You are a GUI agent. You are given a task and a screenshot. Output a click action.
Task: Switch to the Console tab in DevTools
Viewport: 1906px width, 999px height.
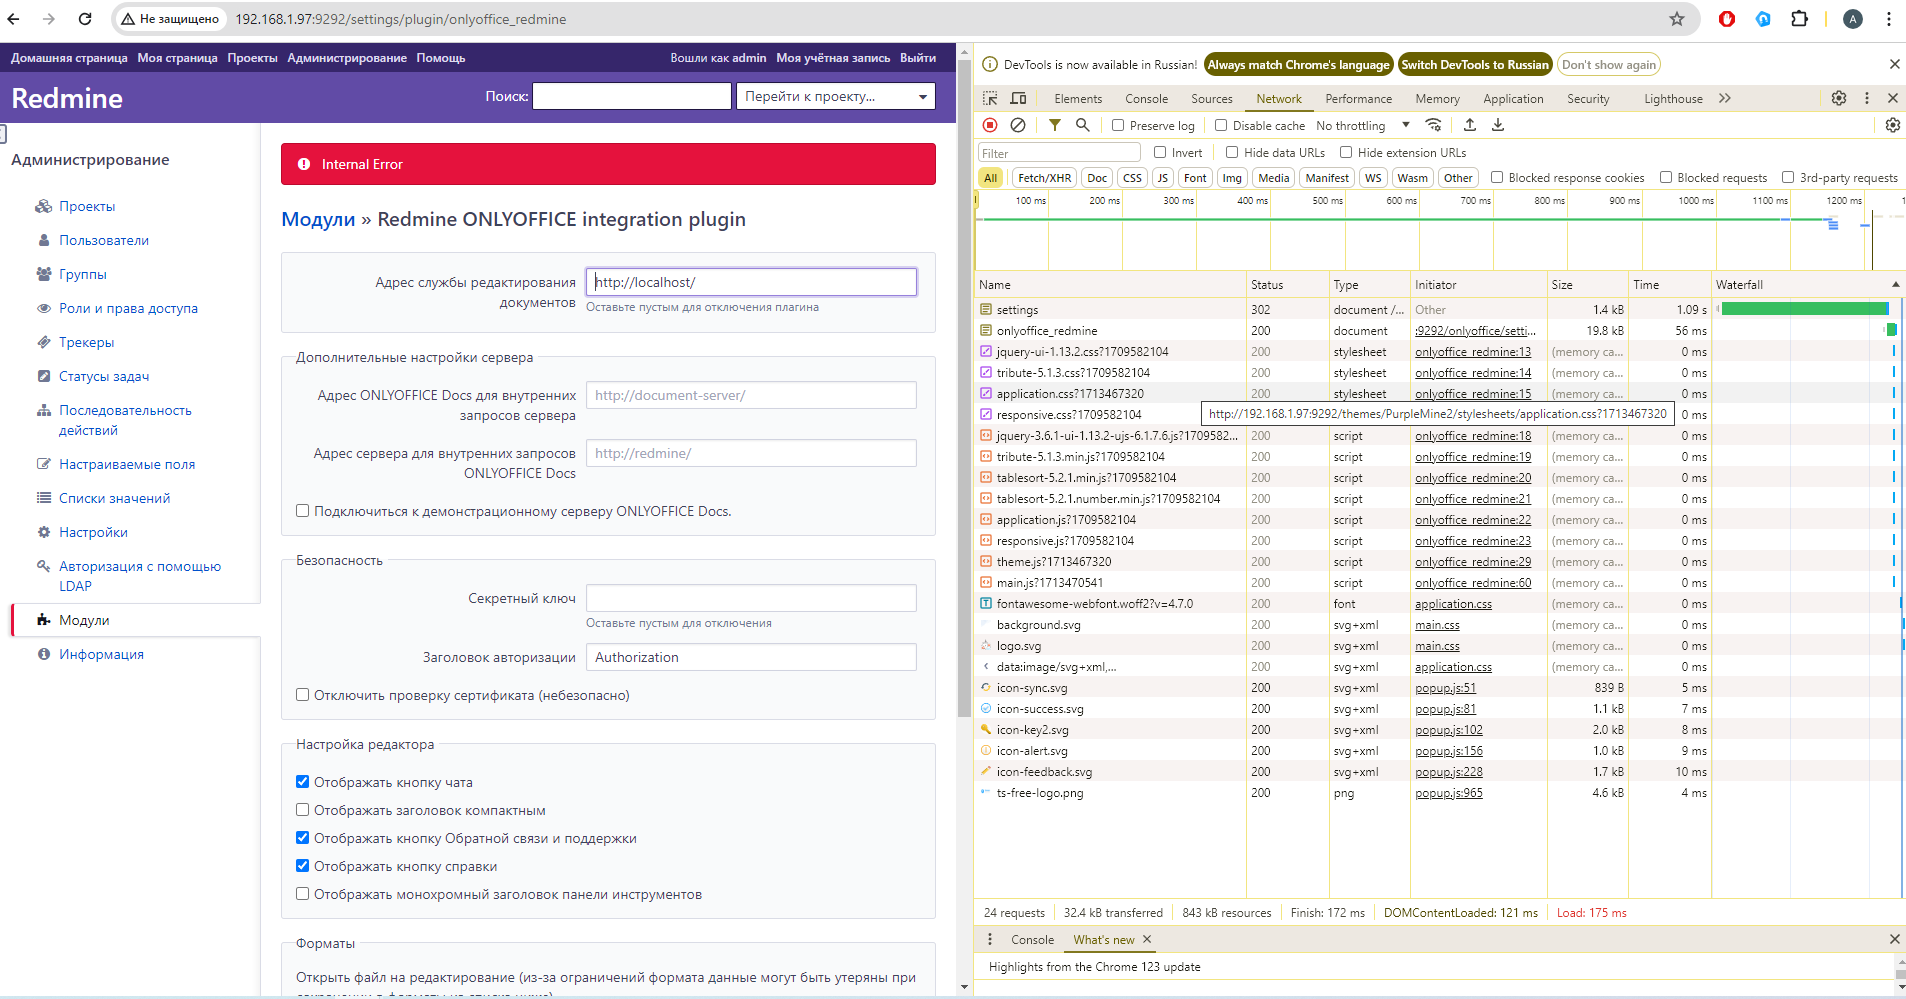click(x=1146, y=98)
